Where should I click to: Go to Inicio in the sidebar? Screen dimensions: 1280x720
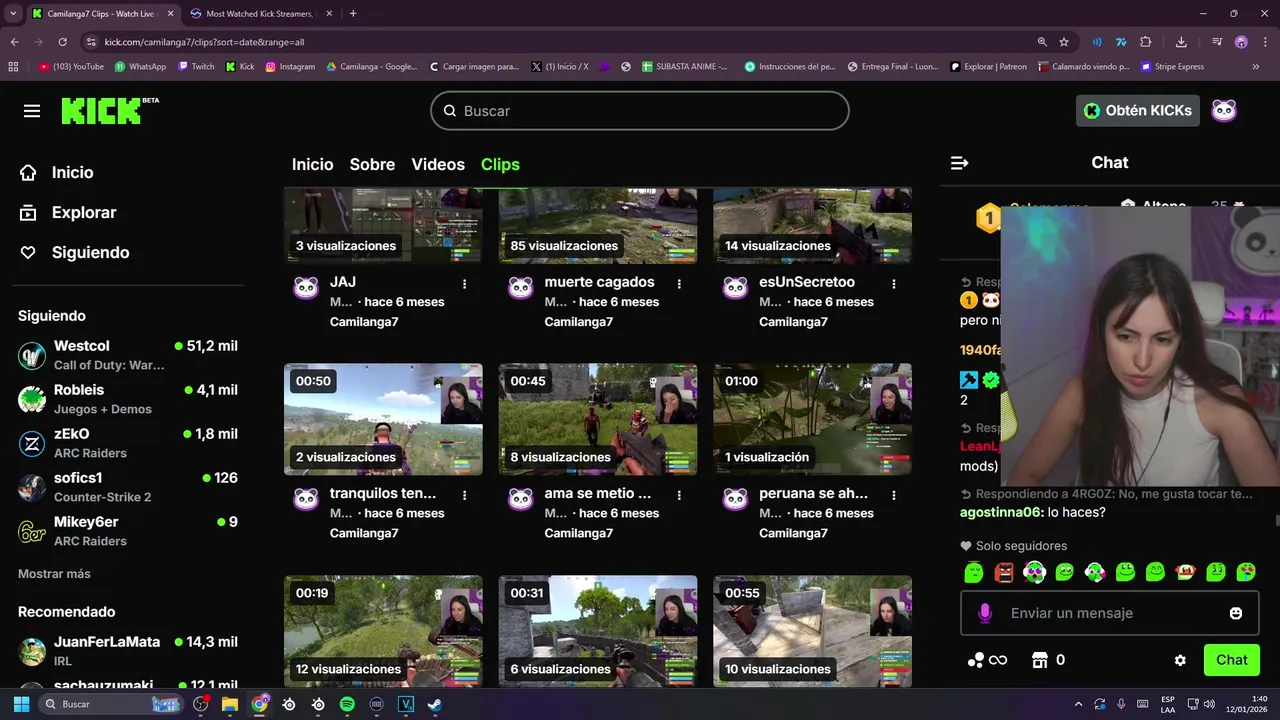(x=72, y=172)
